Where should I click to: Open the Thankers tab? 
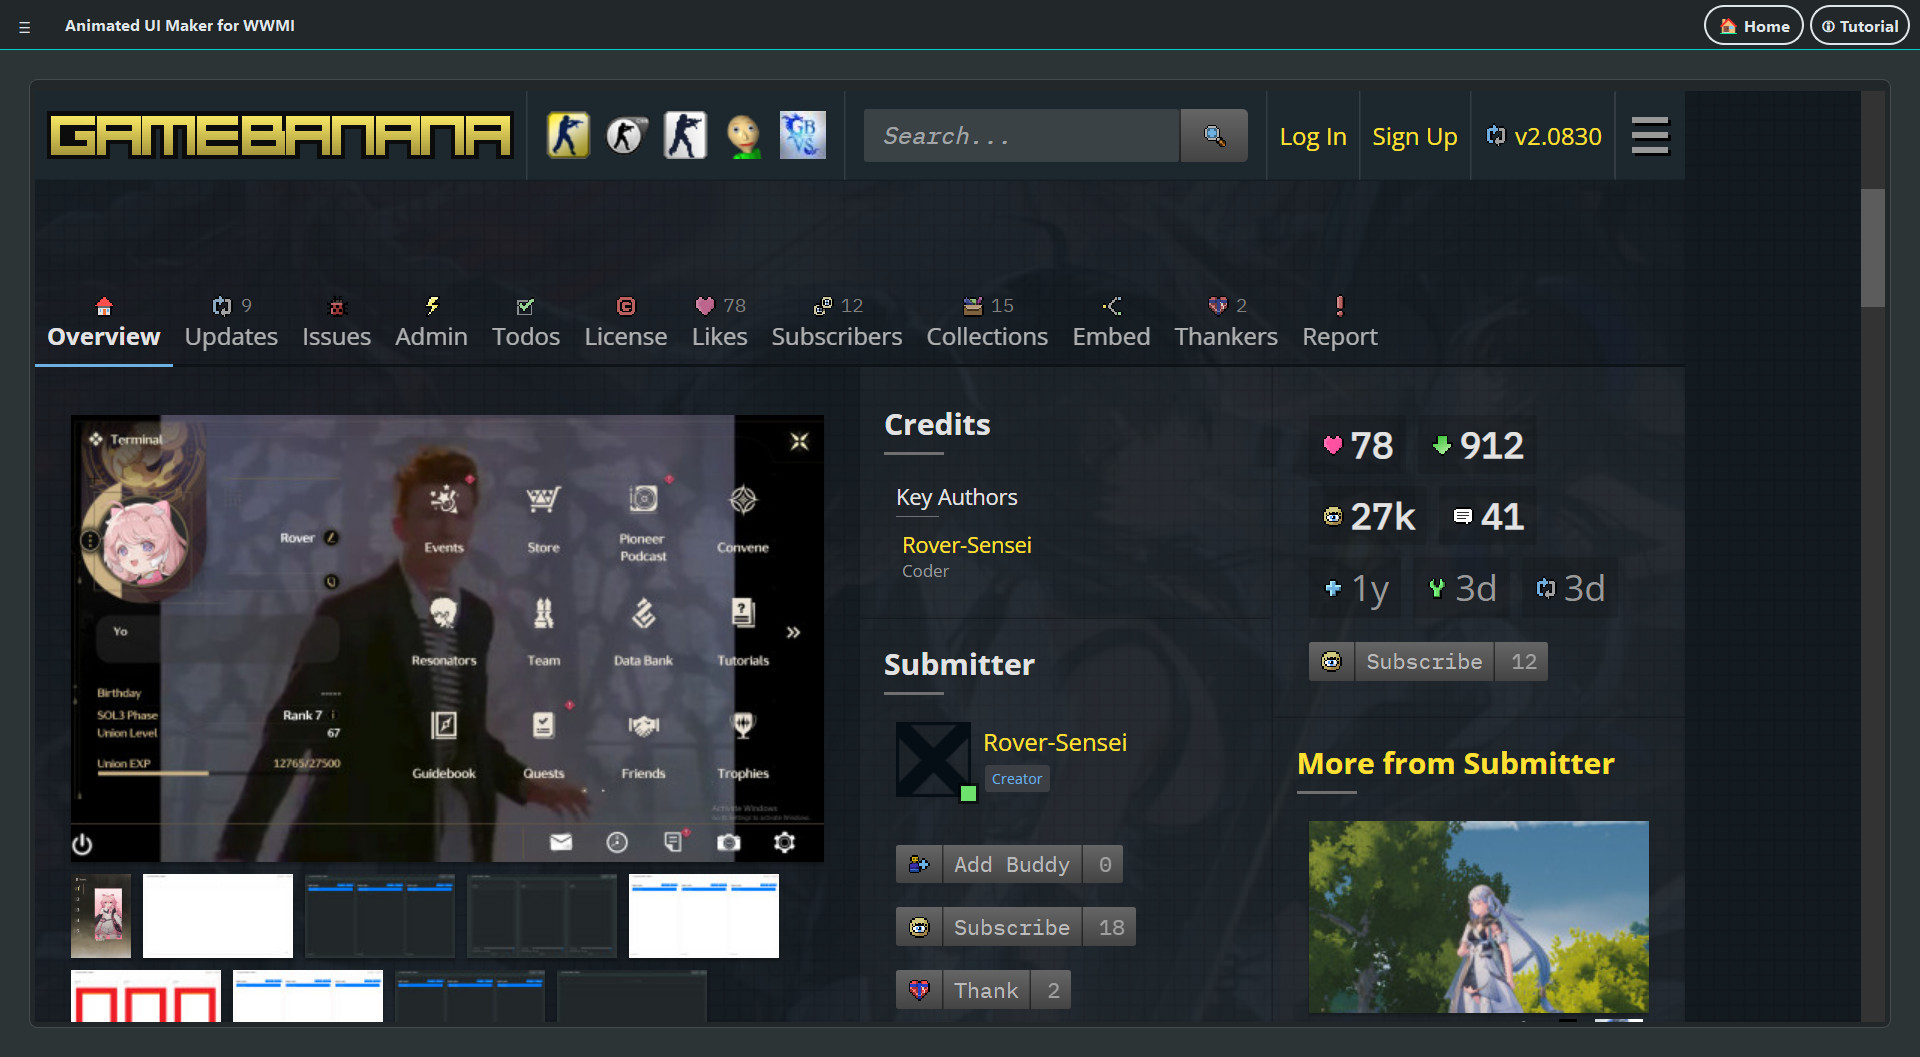[x=1226, y=336]
